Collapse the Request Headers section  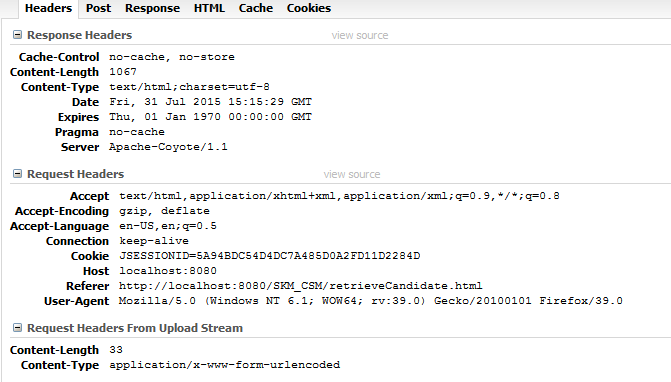(17, 174)
